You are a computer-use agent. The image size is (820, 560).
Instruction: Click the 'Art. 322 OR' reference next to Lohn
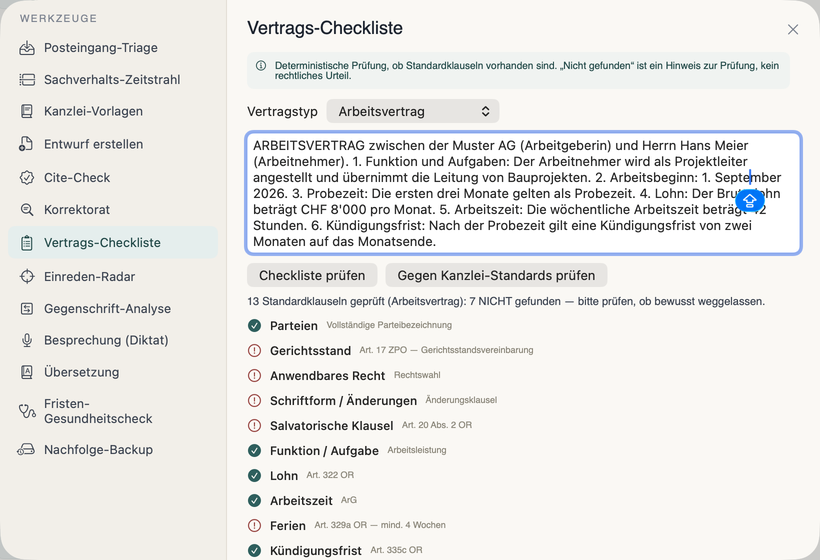click(x=330, y=475)
